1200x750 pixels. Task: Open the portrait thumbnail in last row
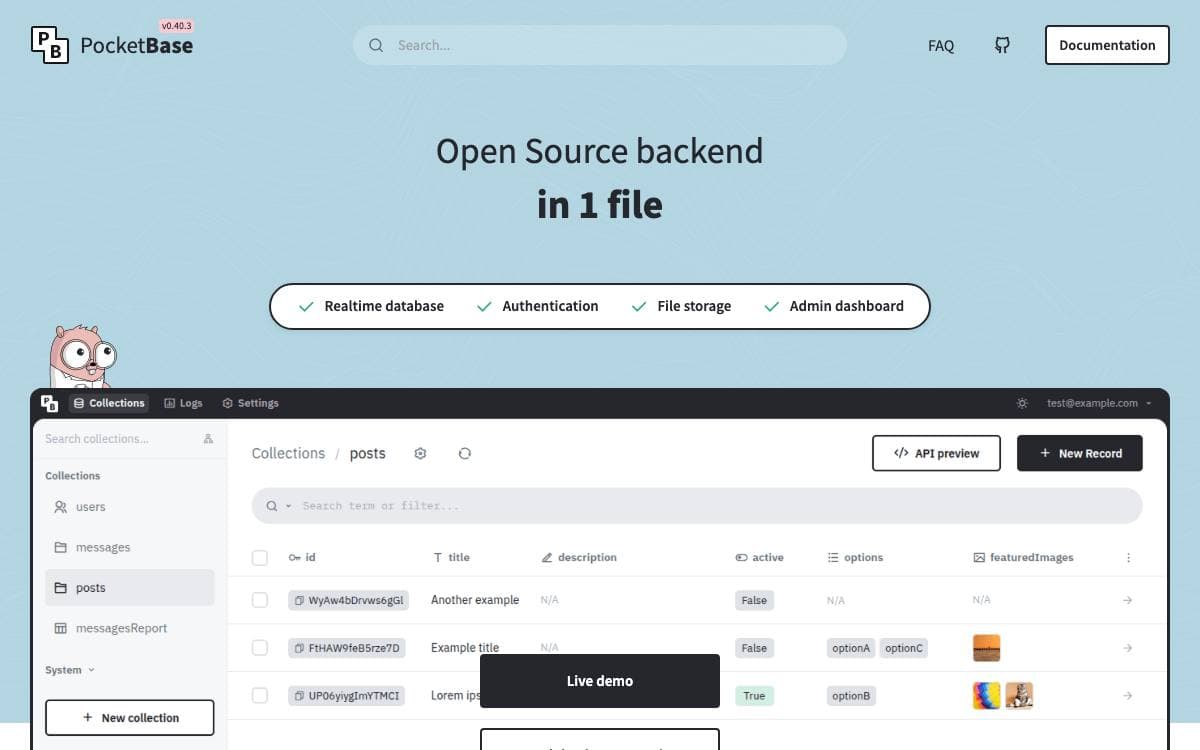[x=1019, y=696]
